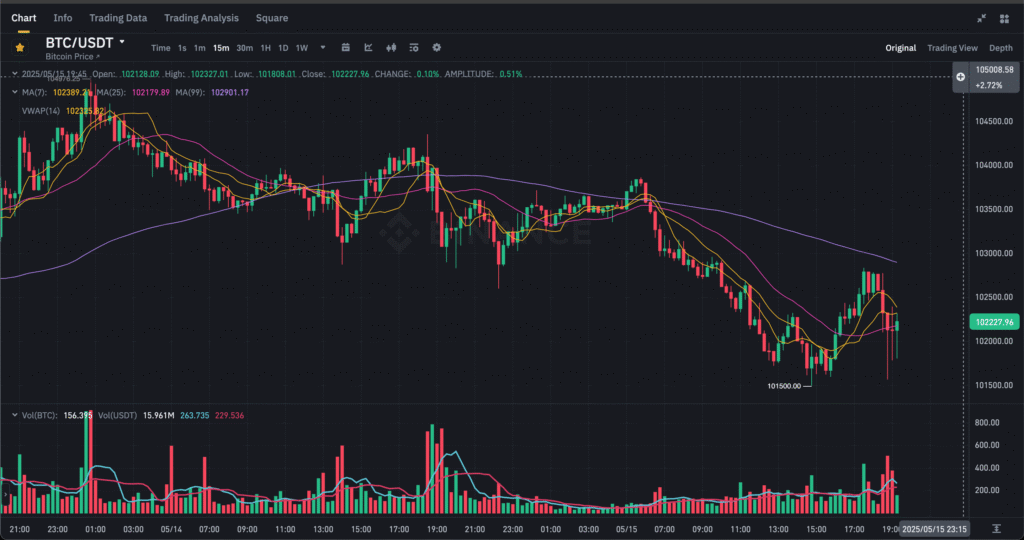
Task: Expand more time intervals dropdown arrow
Action: (323, 47)
